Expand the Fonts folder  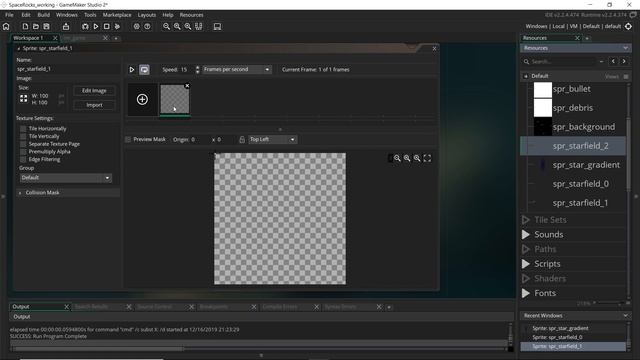point(526,293)
